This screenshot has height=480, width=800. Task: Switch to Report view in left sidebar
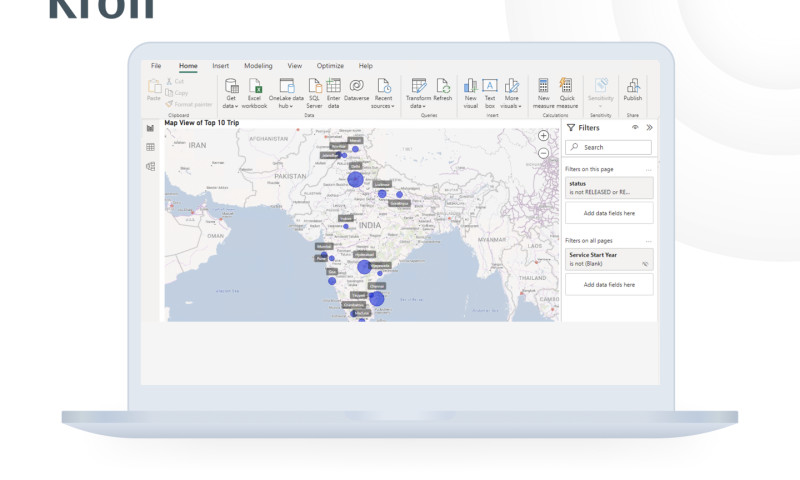click(150, 128)
